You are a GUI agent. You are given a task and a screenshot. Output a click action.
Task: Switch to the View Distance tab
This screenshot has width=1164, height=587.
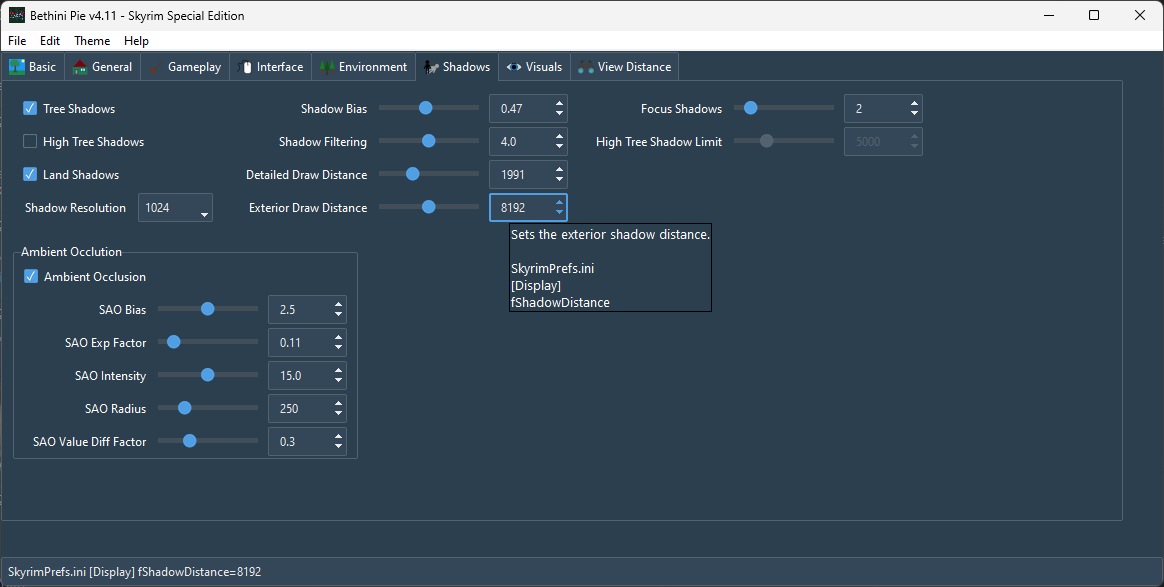click(x=624, y=67)
